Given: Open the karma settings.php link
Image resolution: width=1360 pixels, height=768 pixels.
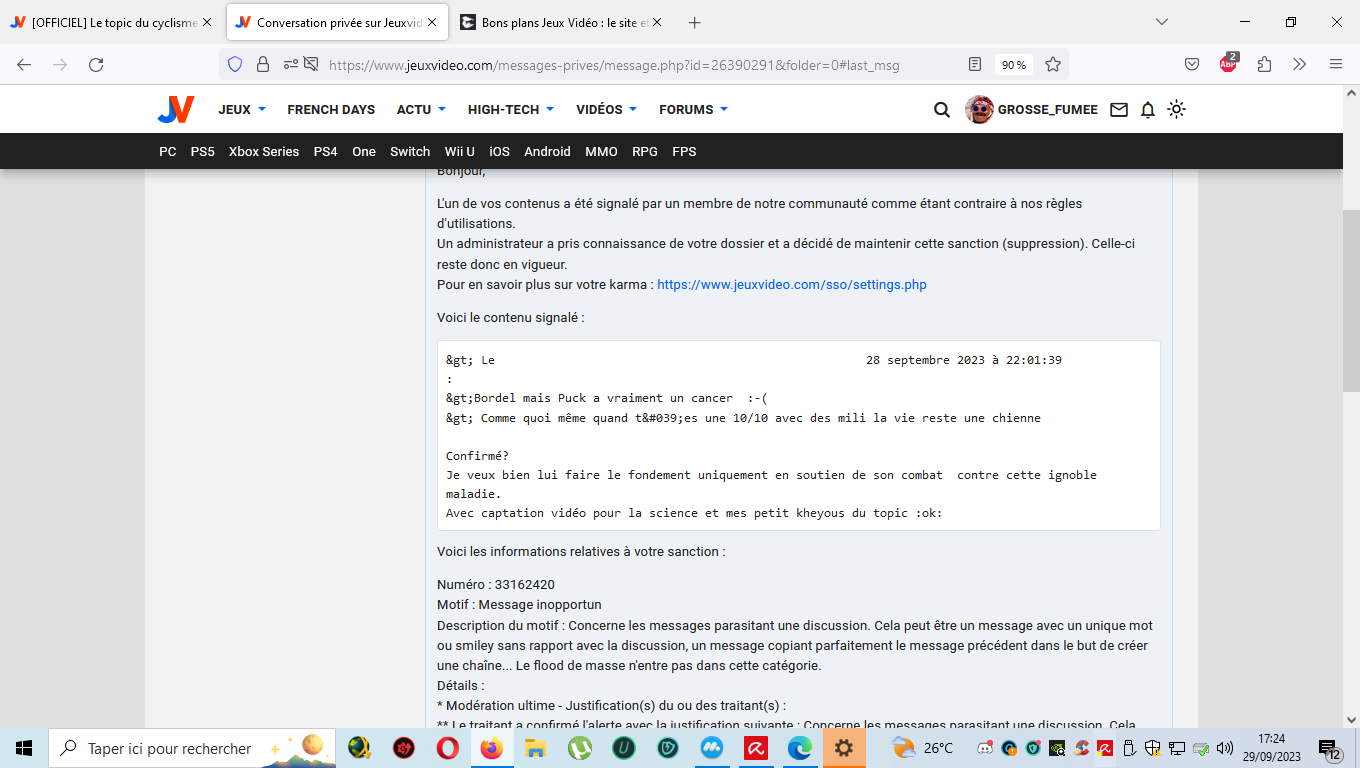Looking at the screenshot, I should (x=791, y=285).
